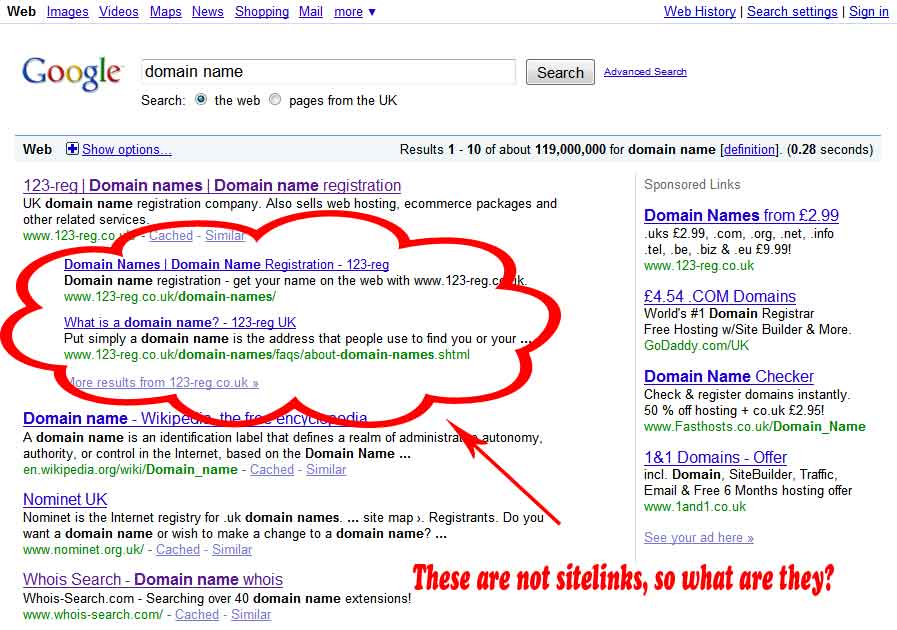Click the Web item in top navigation

pyautogui.click(x=21, y=11)
